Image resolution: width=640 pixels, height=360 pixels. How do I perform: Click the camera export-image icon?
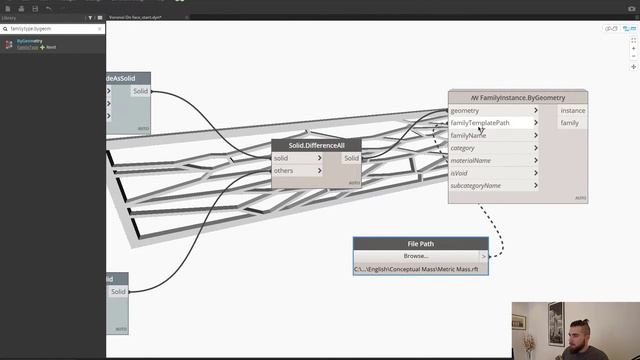click(631, 9)
